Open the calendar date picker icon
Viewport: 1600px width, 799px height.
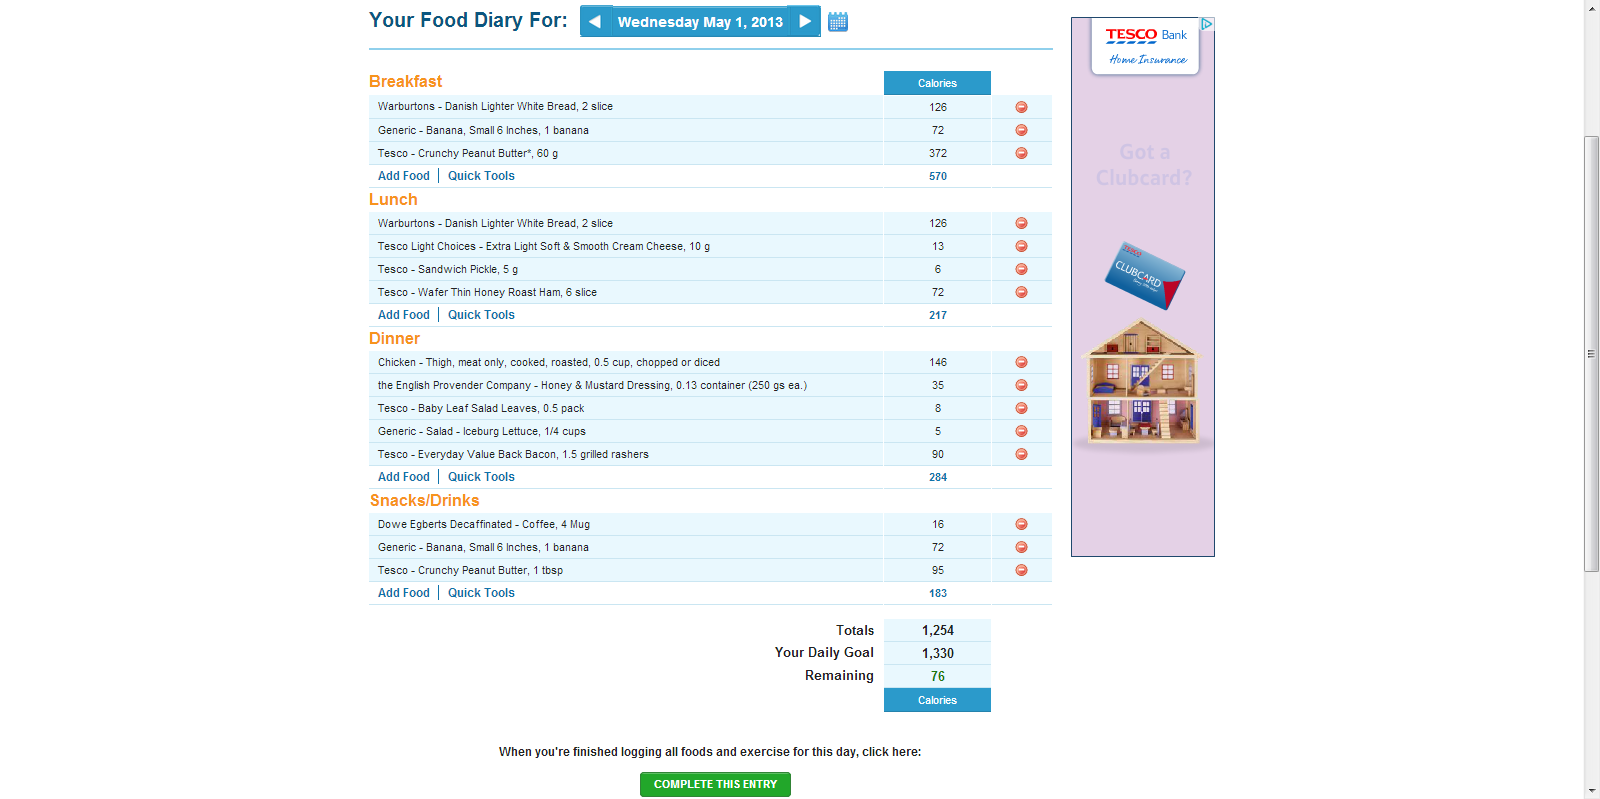[x=838, y=22]
